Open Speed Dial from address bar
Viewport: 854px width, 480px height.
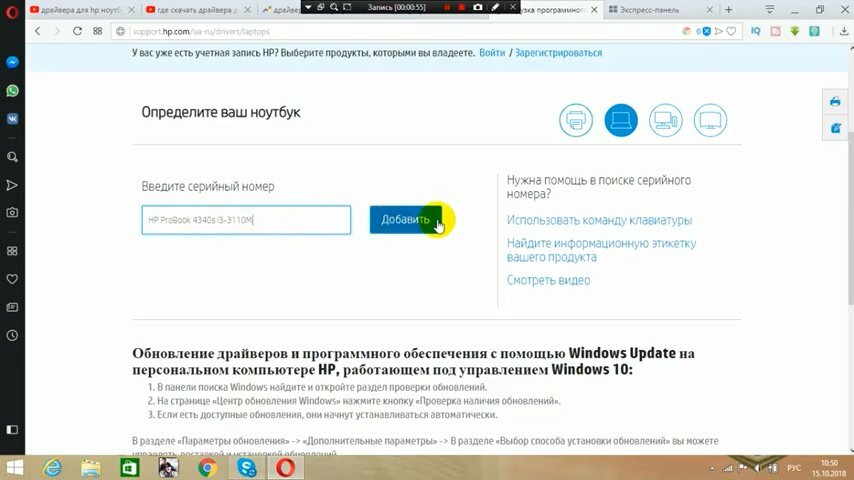(x=97, y=31)
